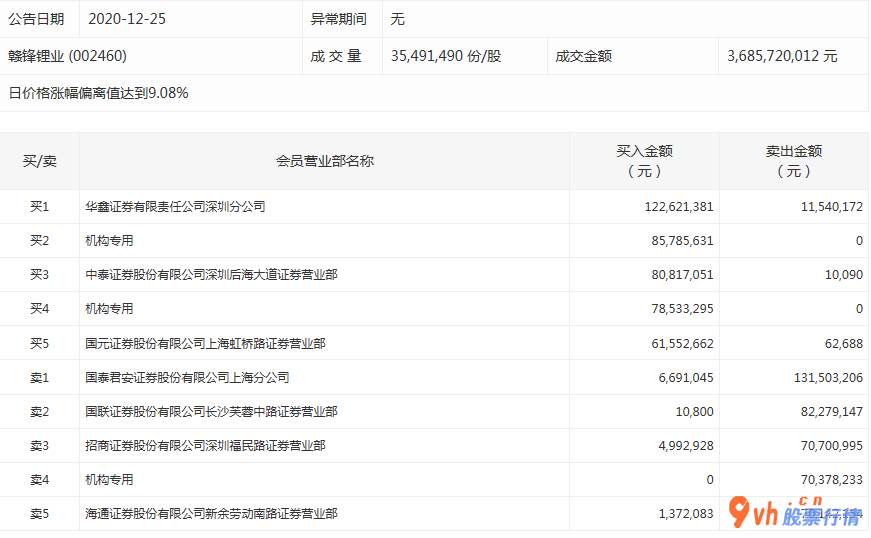The height and width of the screenshot is (538, 871).
Task: Select sell amount 131,503,206
Action: [x=828, y=378]
